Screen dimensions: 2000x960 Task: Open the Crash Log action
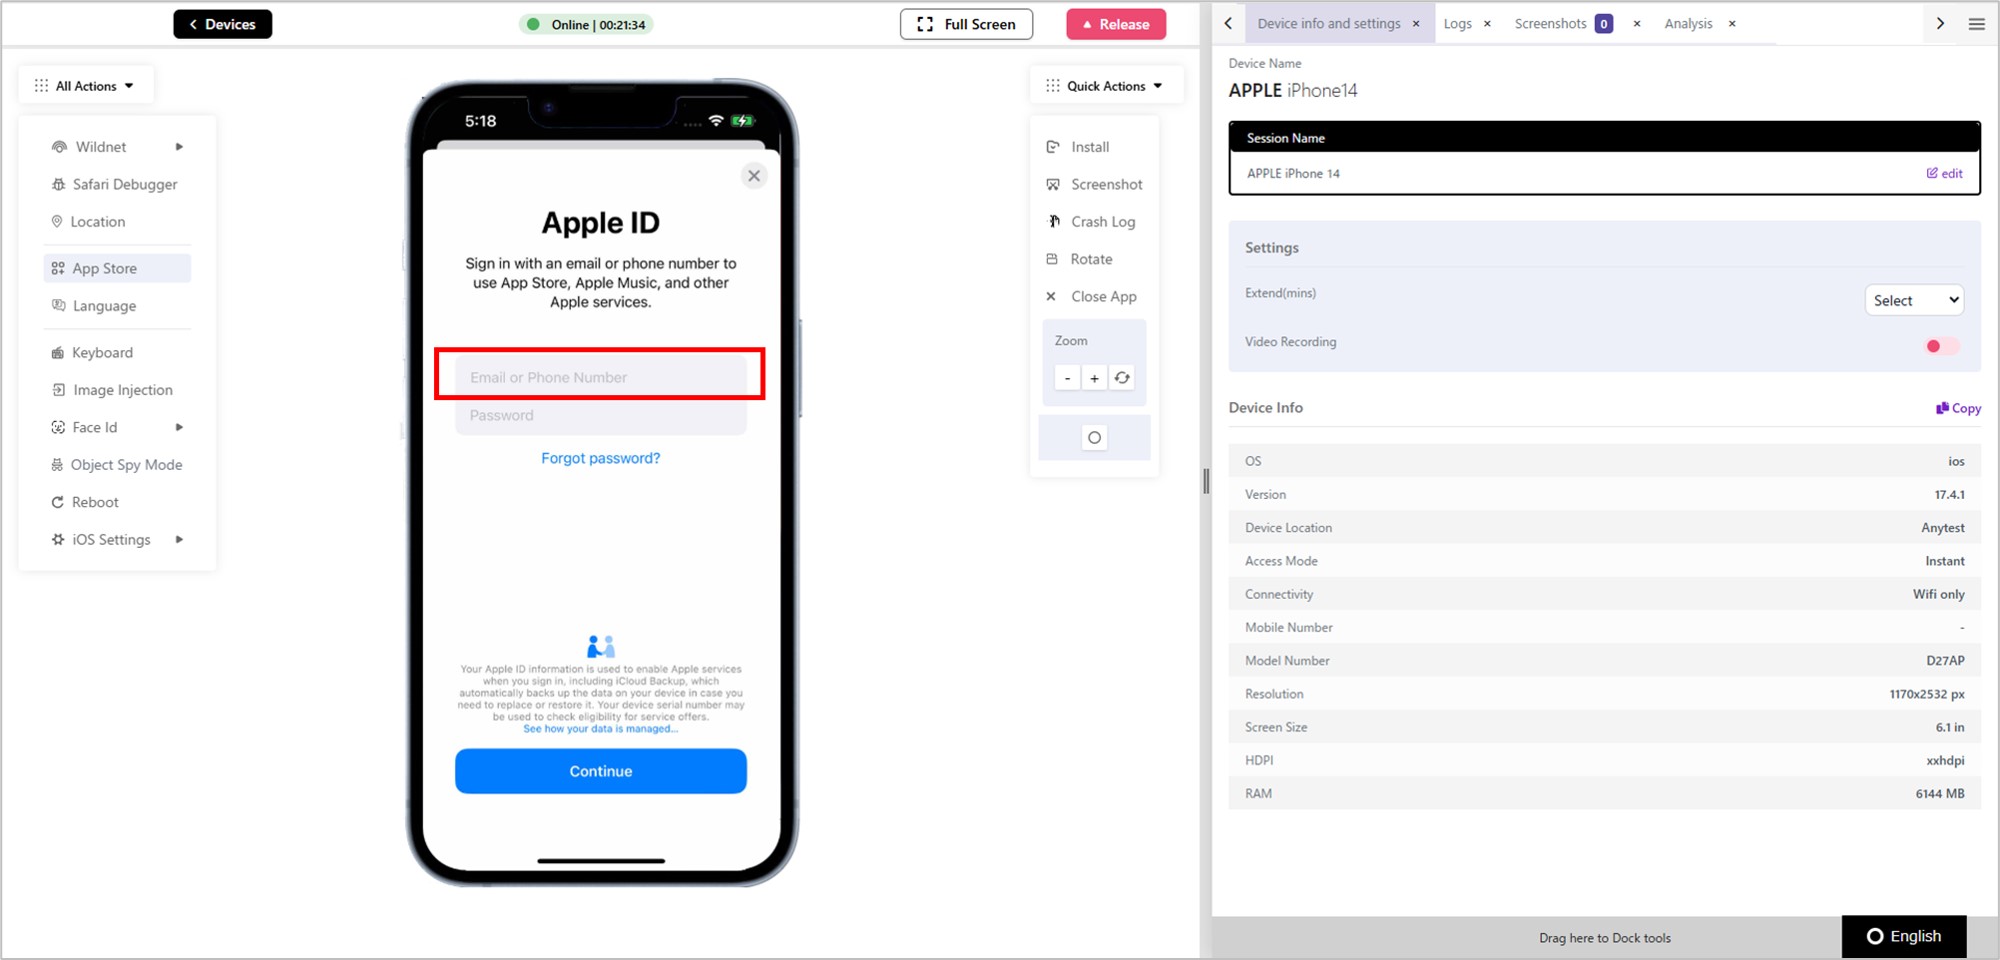[x=1091, y=222]
